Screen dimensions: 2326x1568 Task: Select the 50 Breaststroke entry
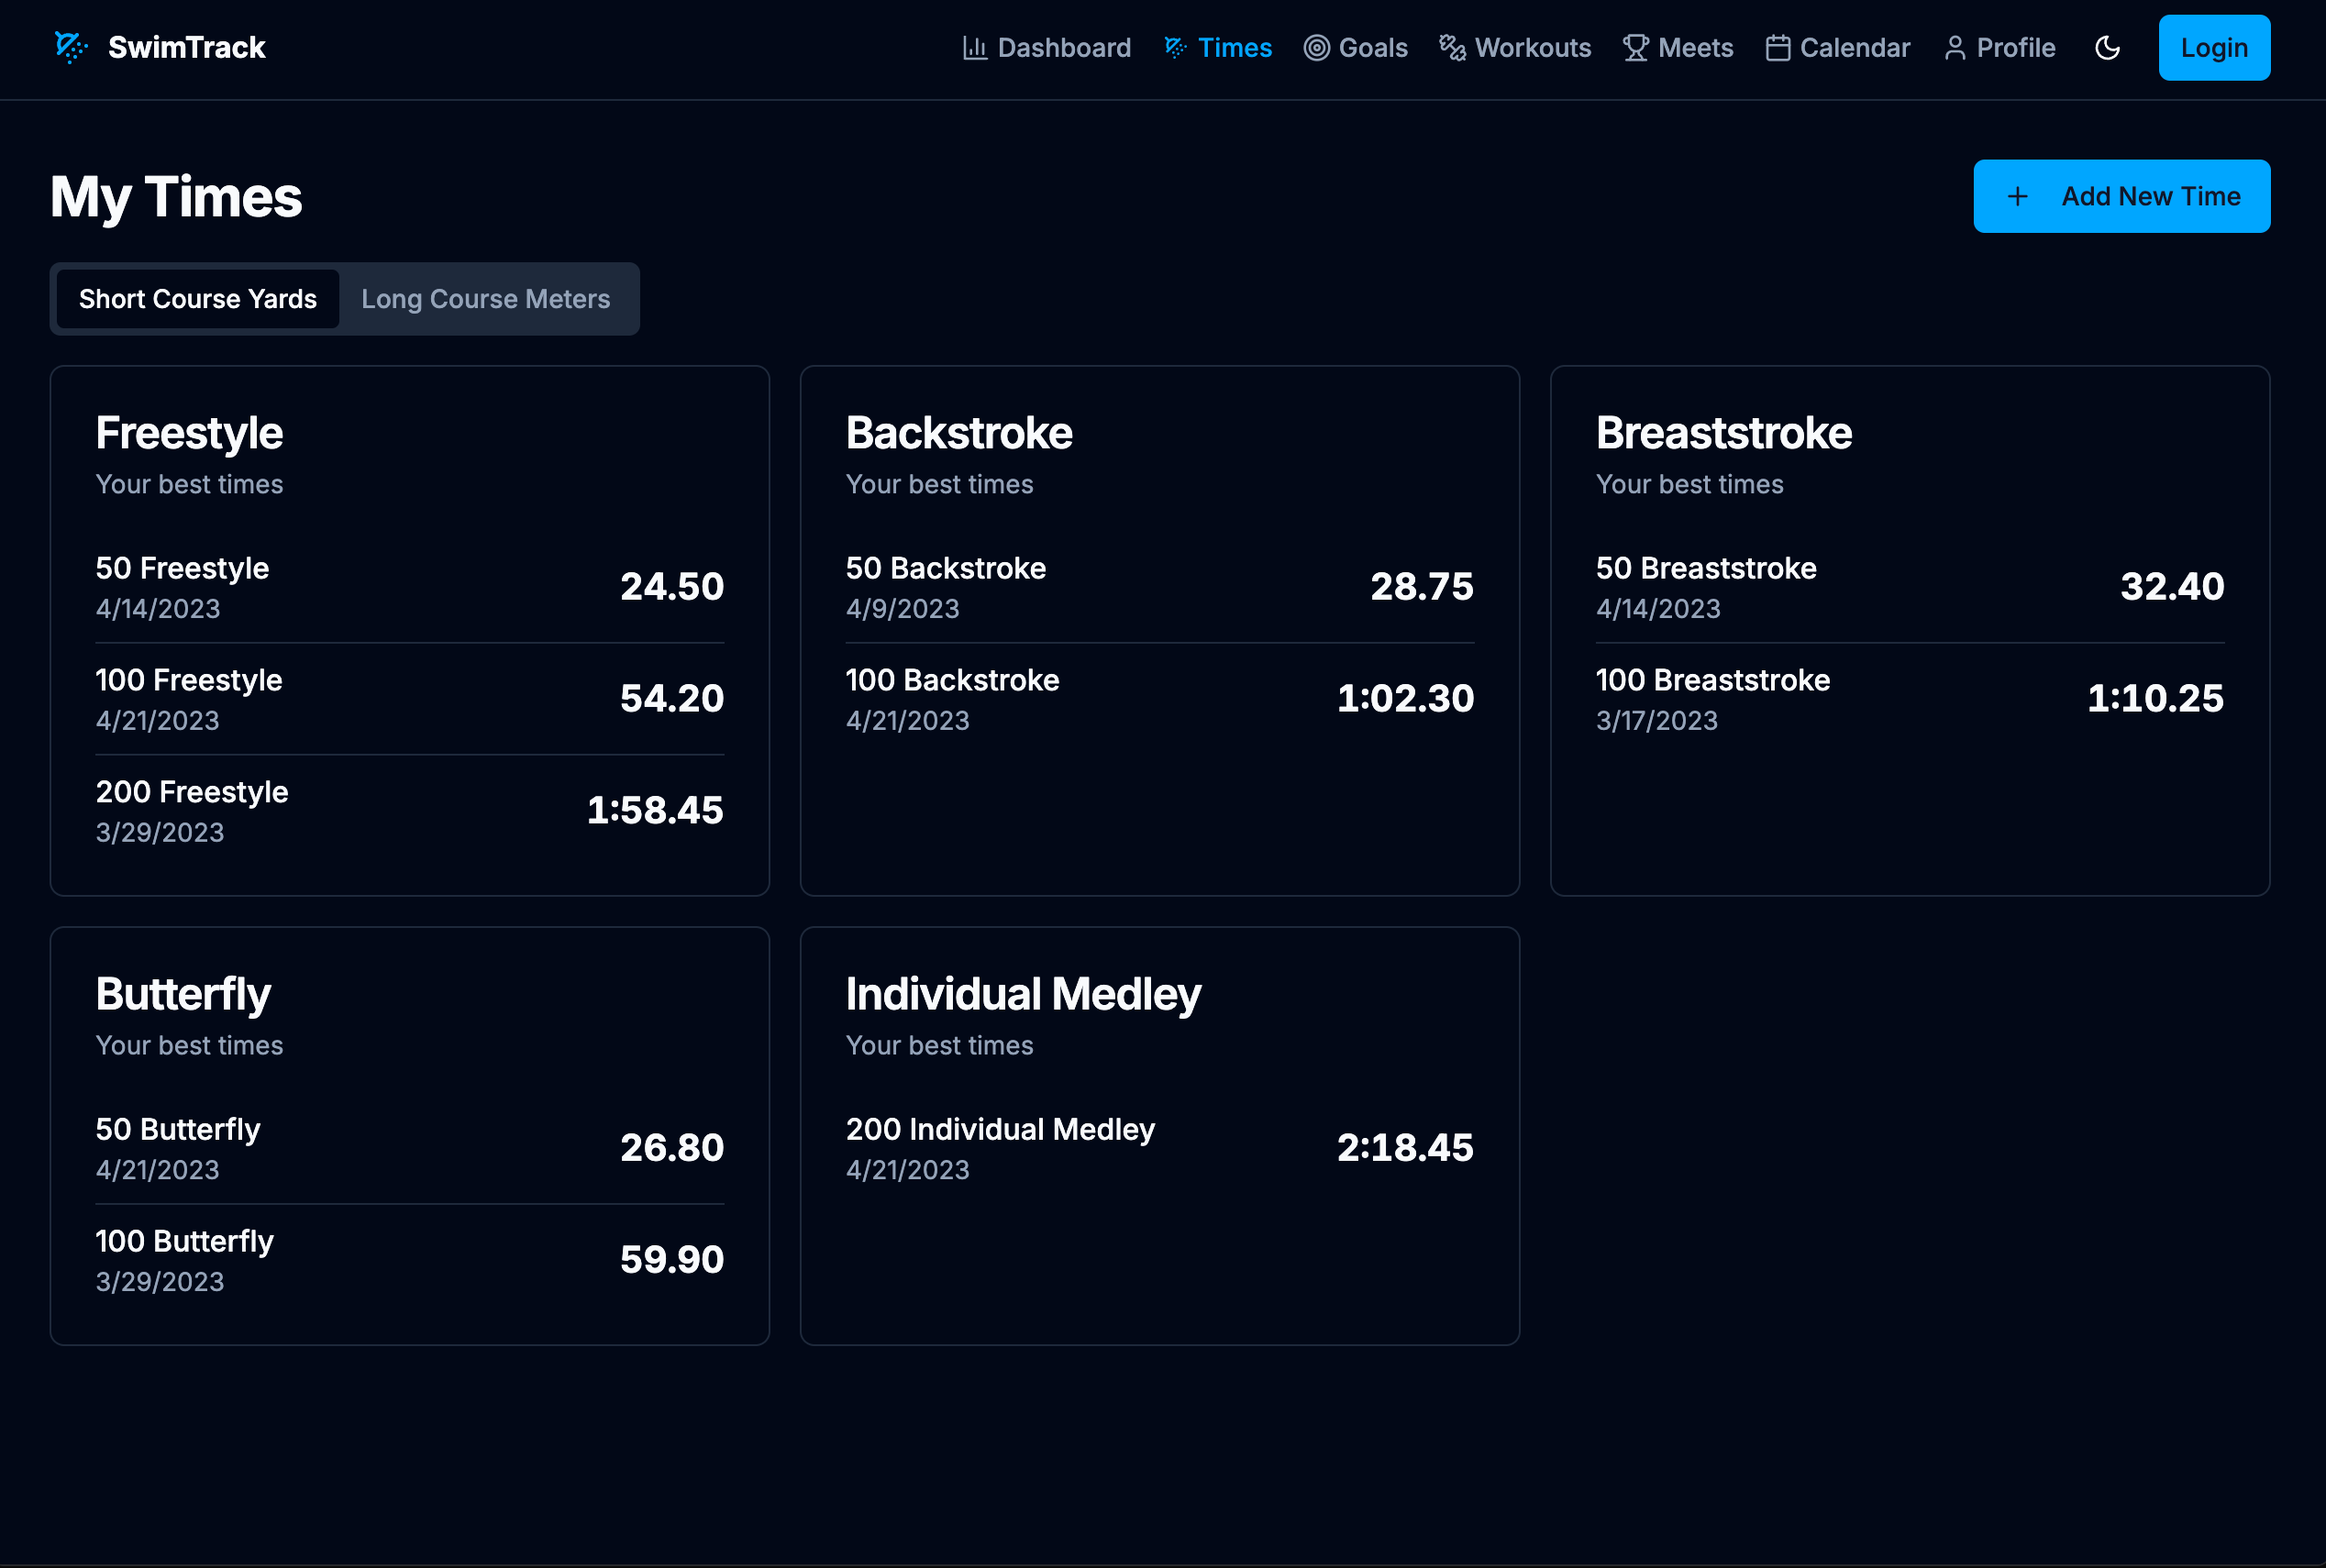click(1910, 587)
